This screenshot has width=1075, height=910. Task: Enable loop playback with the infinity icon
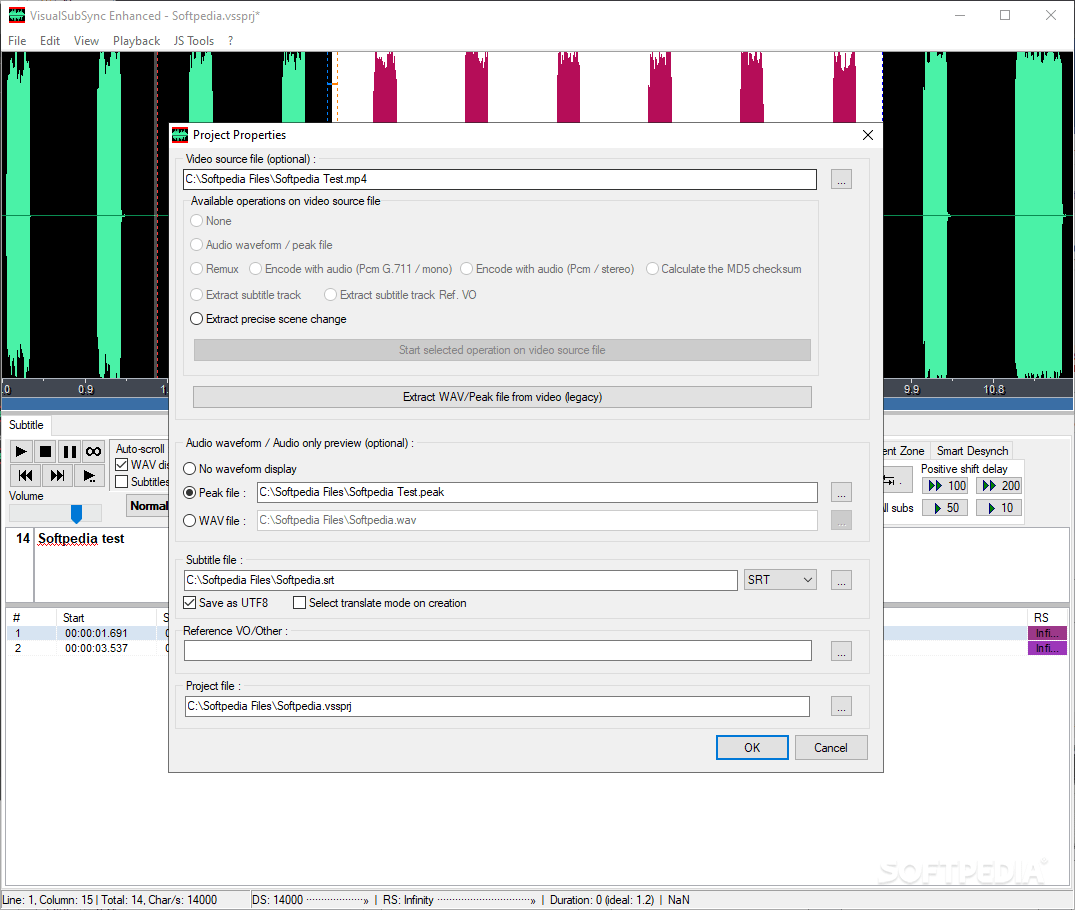click(x=92, y=451)
